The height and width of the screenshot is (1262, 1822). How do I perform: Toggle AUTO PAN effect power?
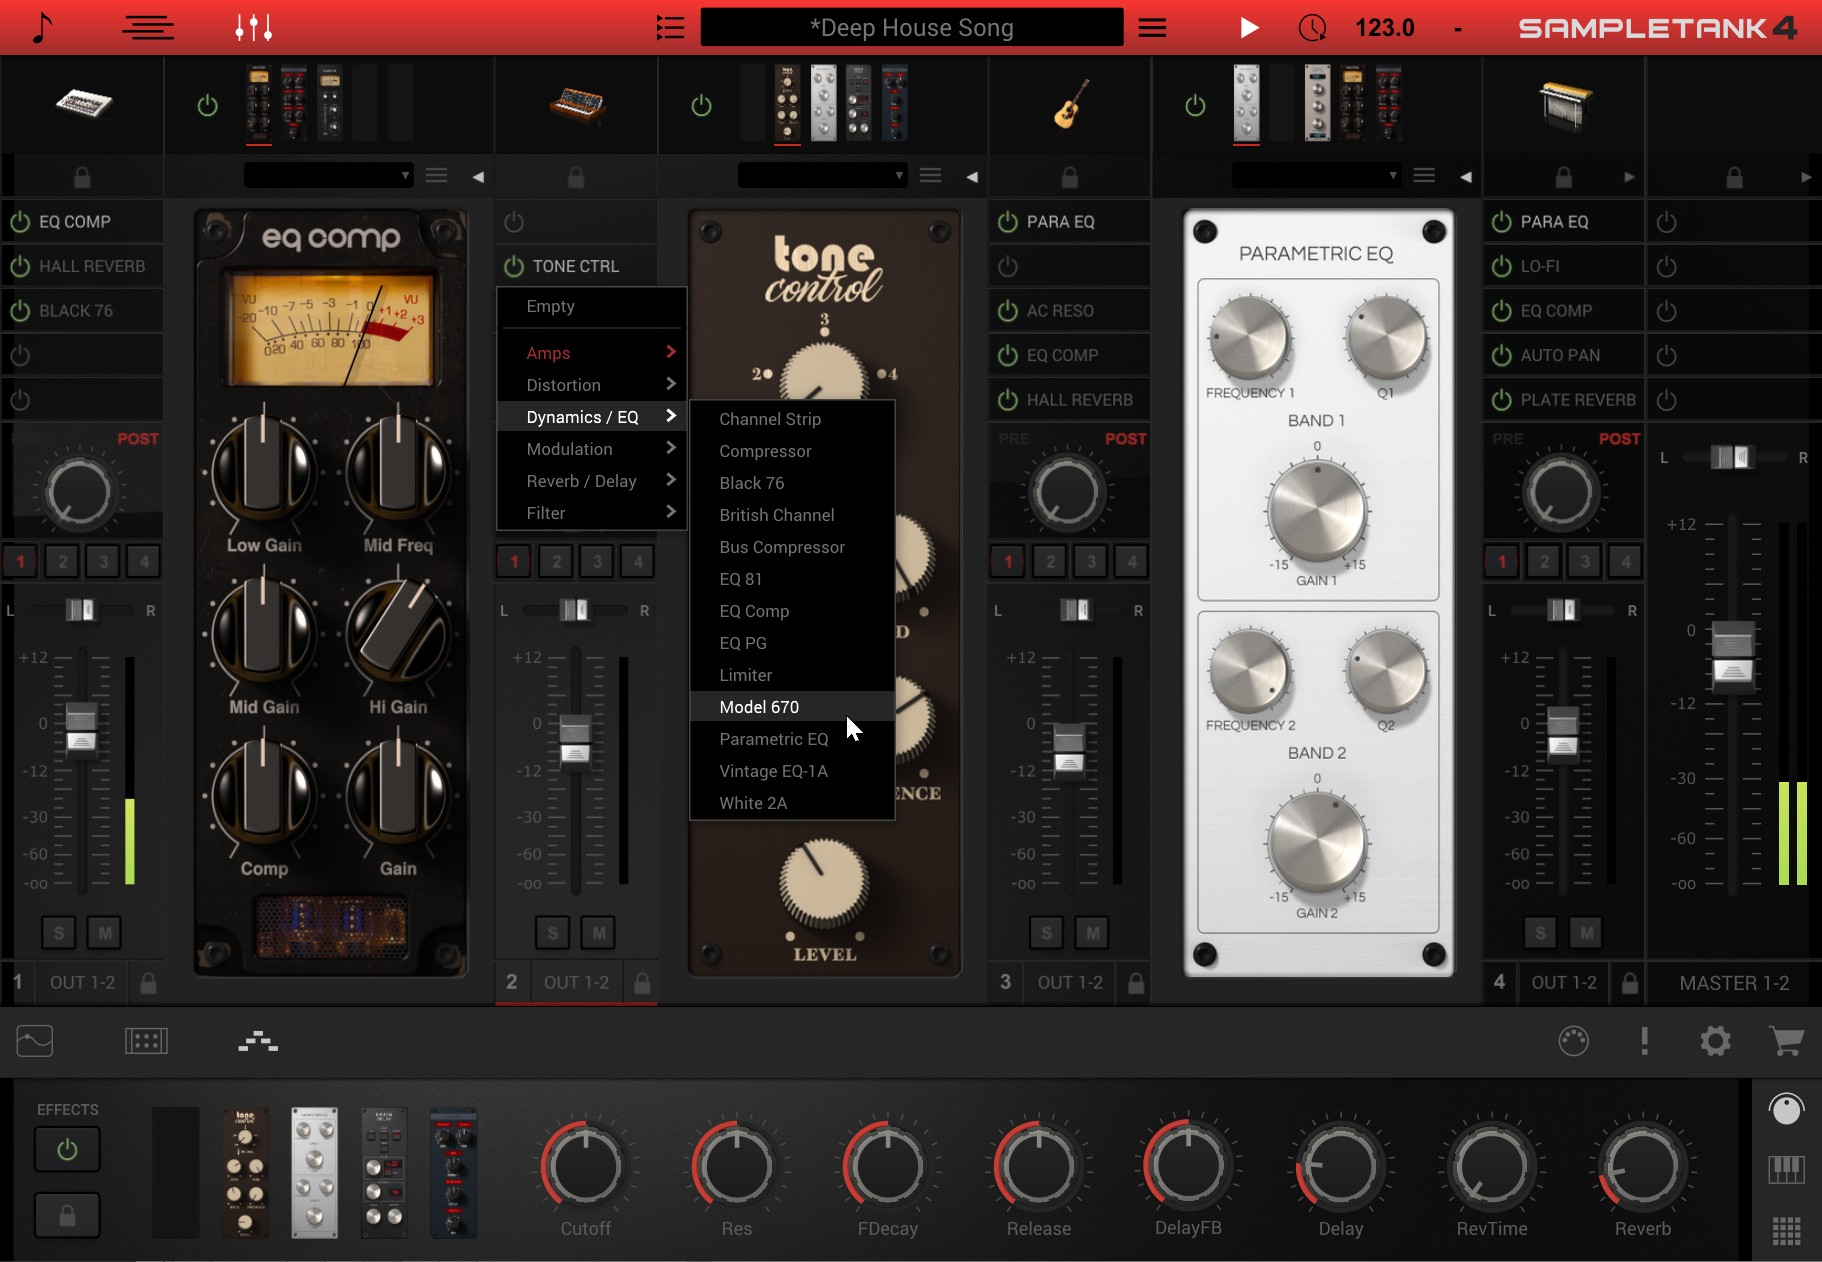[1501, 355]
